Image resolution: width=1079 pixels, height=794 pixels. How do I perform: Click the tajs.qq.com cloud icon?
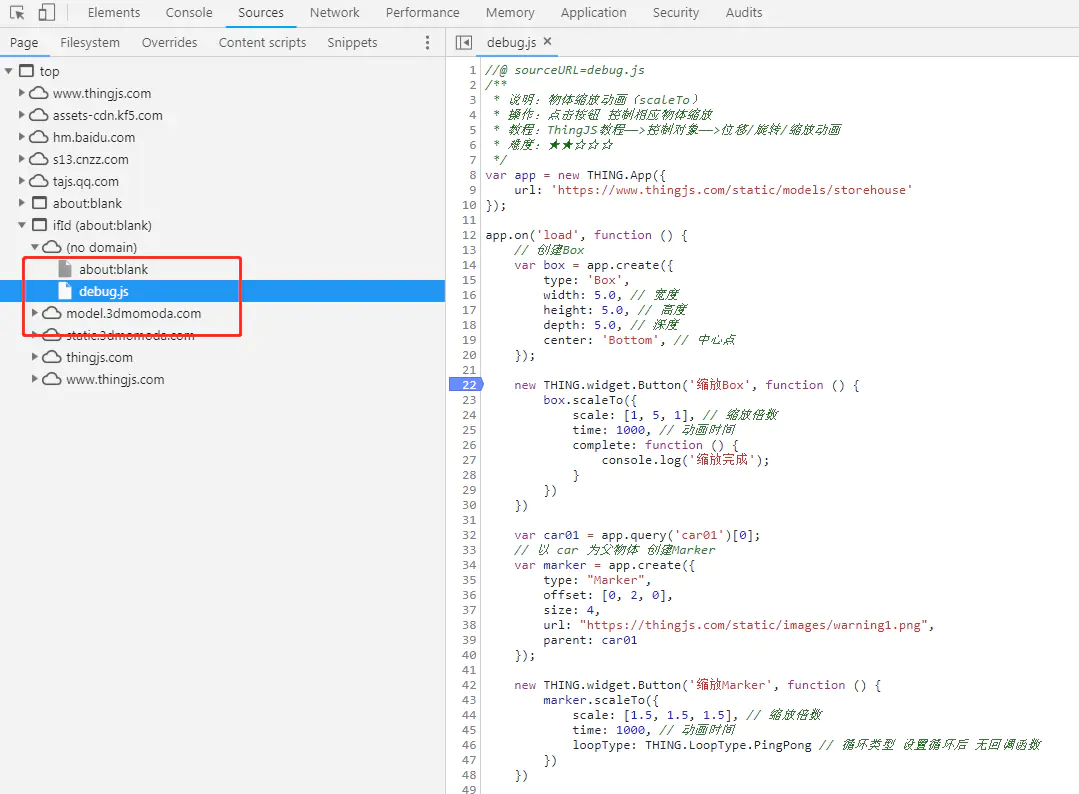pyautogui.click(x=39, y=181)
